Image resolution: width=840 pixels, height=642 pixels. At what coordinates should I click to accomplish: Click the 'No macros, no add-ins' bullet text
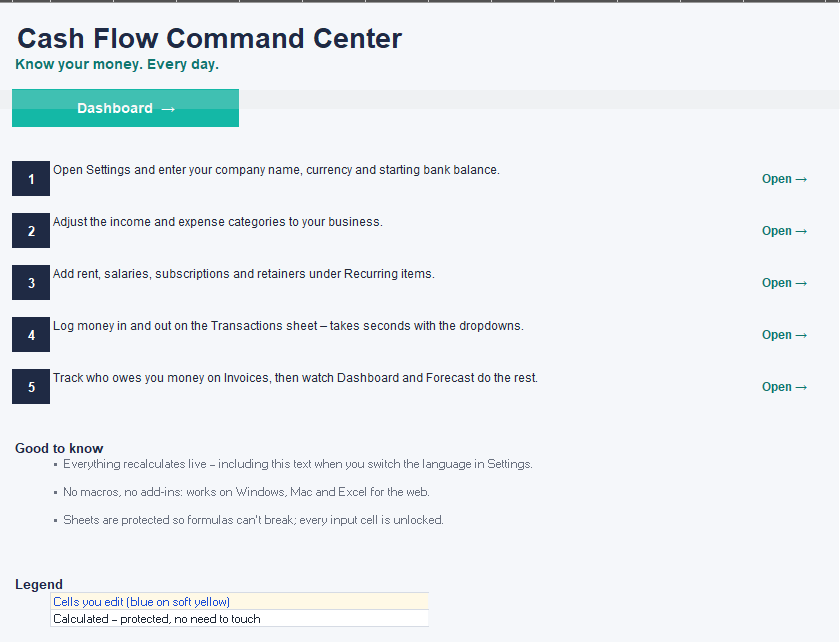(x=246, y=492)
